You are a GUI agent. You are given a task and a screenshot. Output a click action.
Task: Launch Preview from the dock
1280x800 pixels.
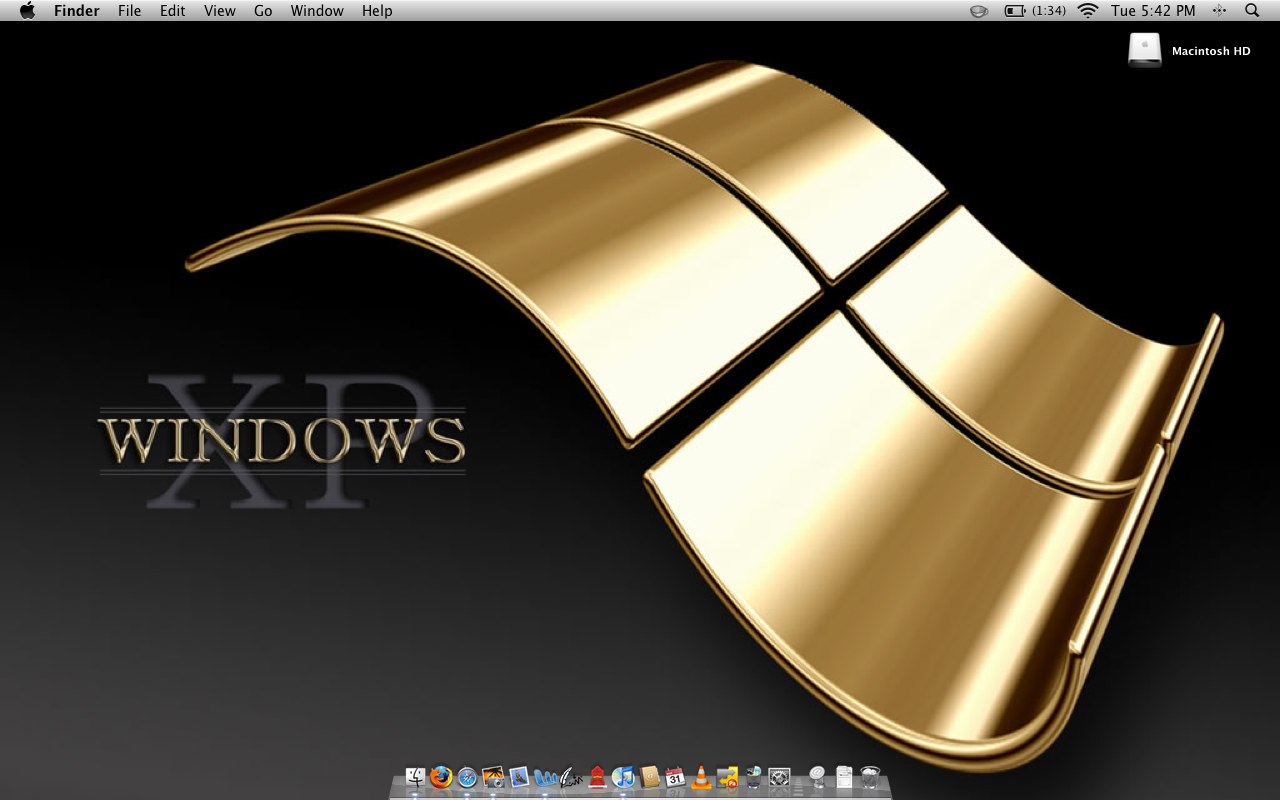pos(519,777)
